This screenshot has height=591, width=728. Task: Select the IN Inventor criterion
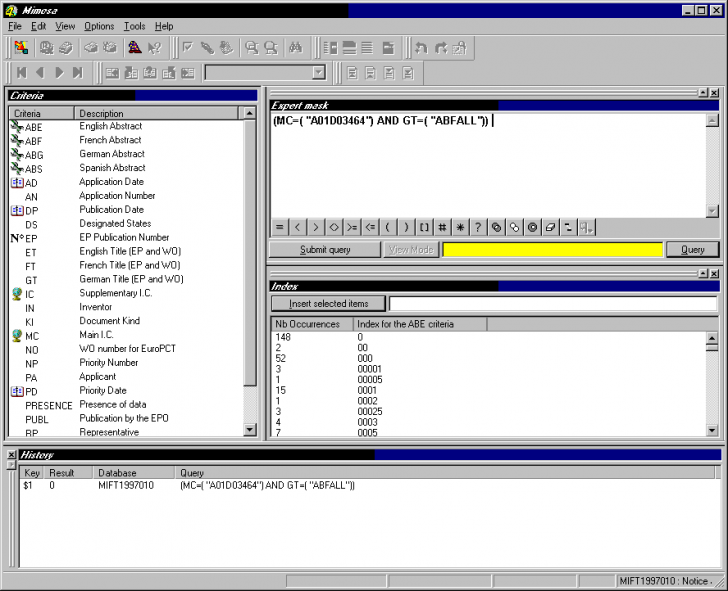tap(125, 307)
